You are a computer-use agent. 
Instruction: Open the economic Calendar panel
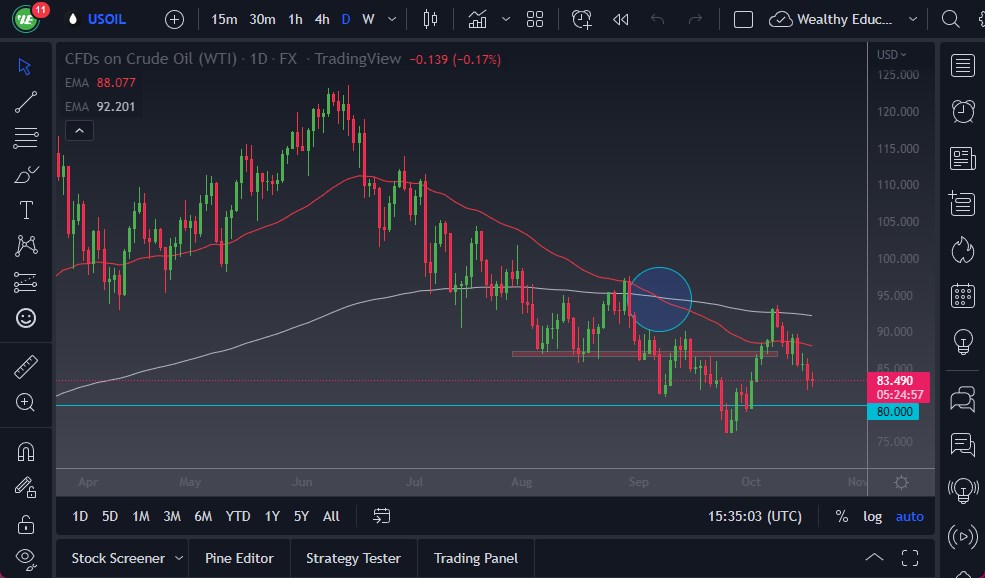[962, 295]
